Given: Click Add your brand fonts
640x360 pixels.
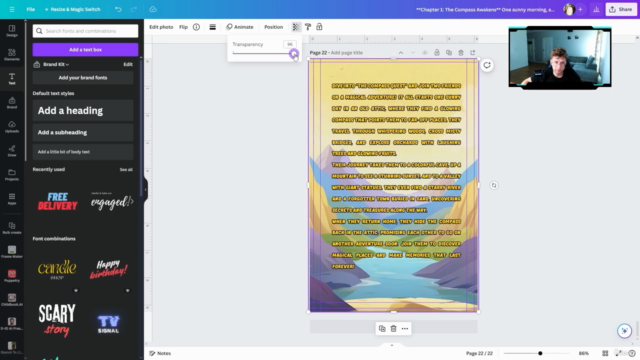Looking at the screenshot, I should tap(83, 78).
